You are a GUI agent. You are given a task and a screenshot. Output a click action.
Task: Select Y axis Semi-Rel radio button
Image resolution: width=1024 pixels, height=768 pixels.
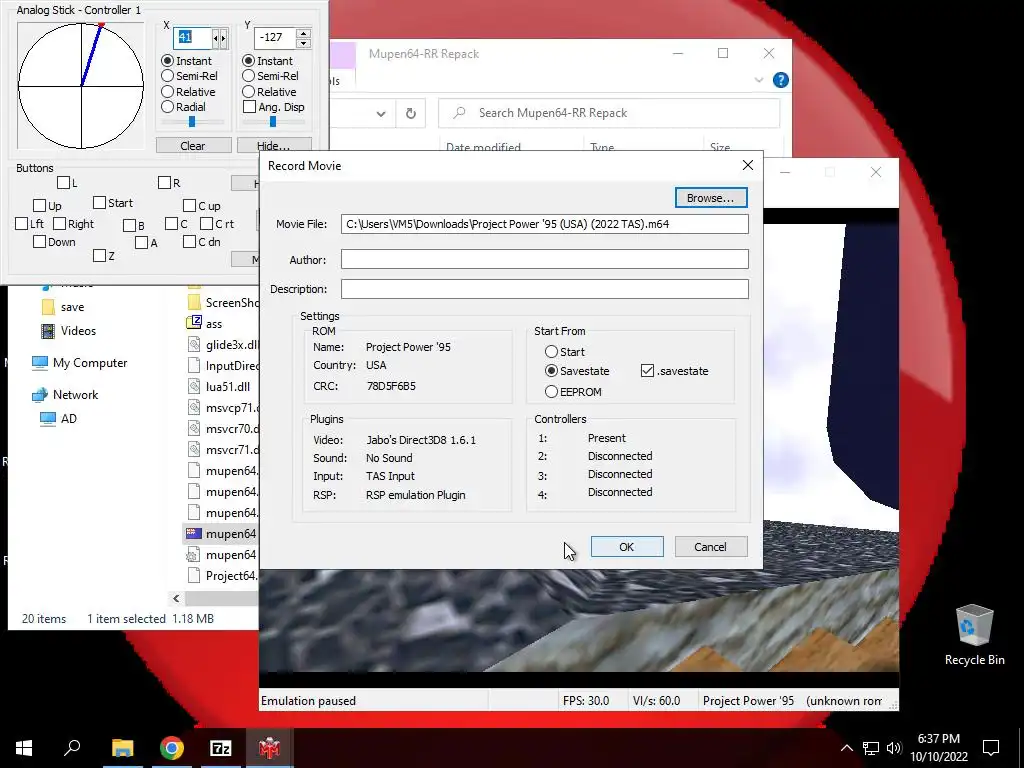point(249,76)
